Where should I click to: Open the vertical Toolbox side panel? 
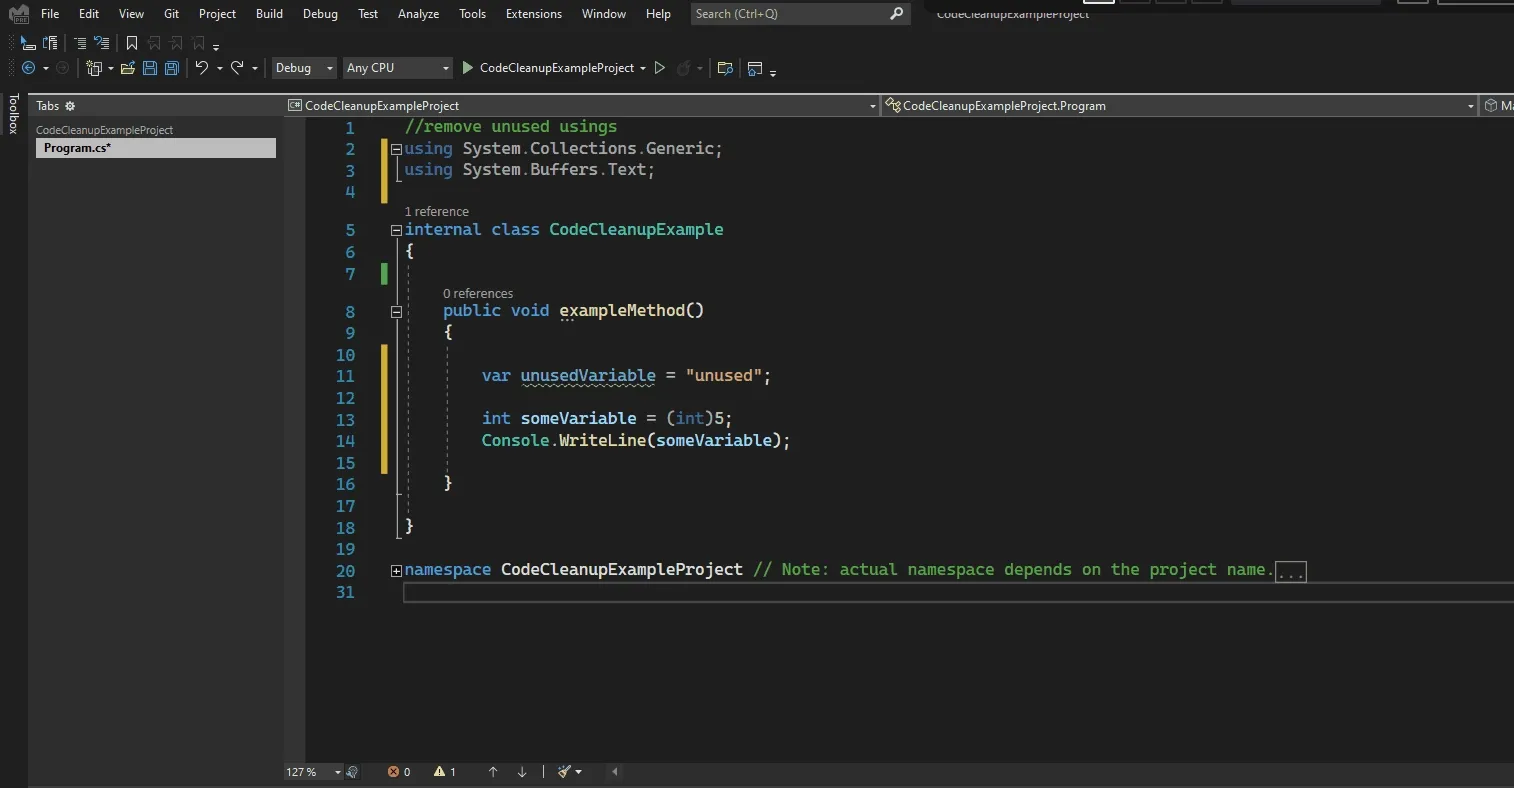click(13, 114)
